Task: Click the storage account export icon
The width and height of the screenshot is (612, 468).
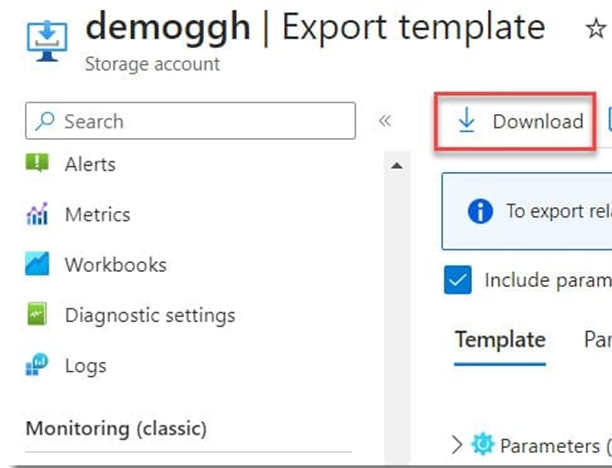Action: pos(47,41)
